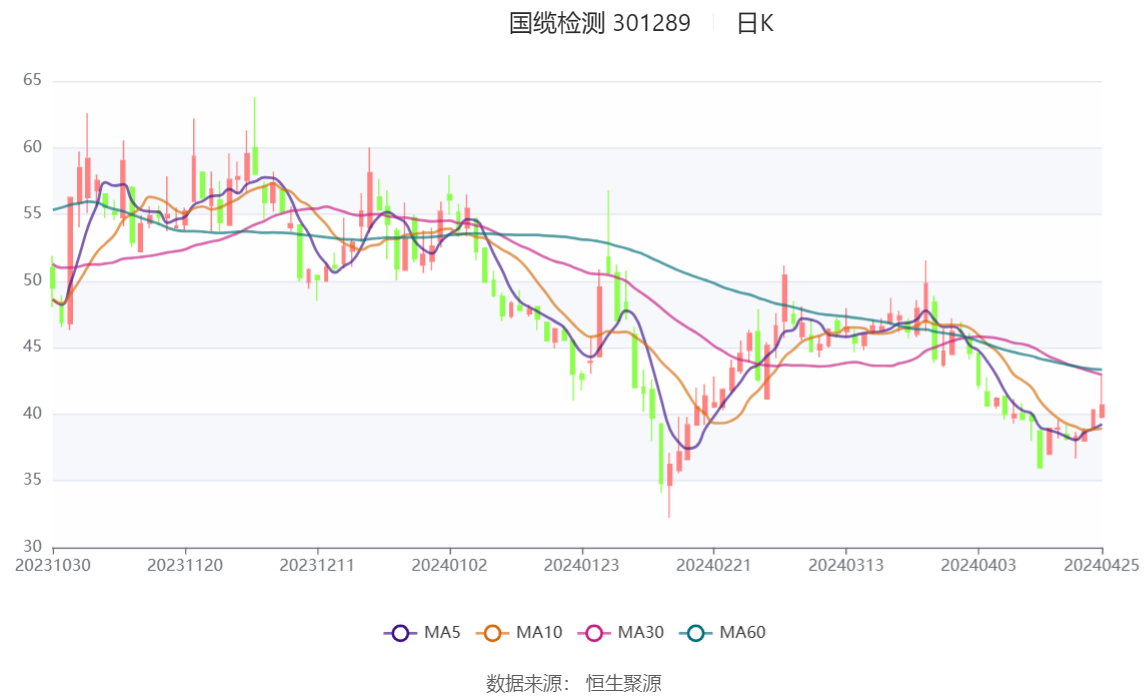Click x-axis date label 20240221
The width and height of the screenshot is (1148, 699).
[x=714, y=565]
